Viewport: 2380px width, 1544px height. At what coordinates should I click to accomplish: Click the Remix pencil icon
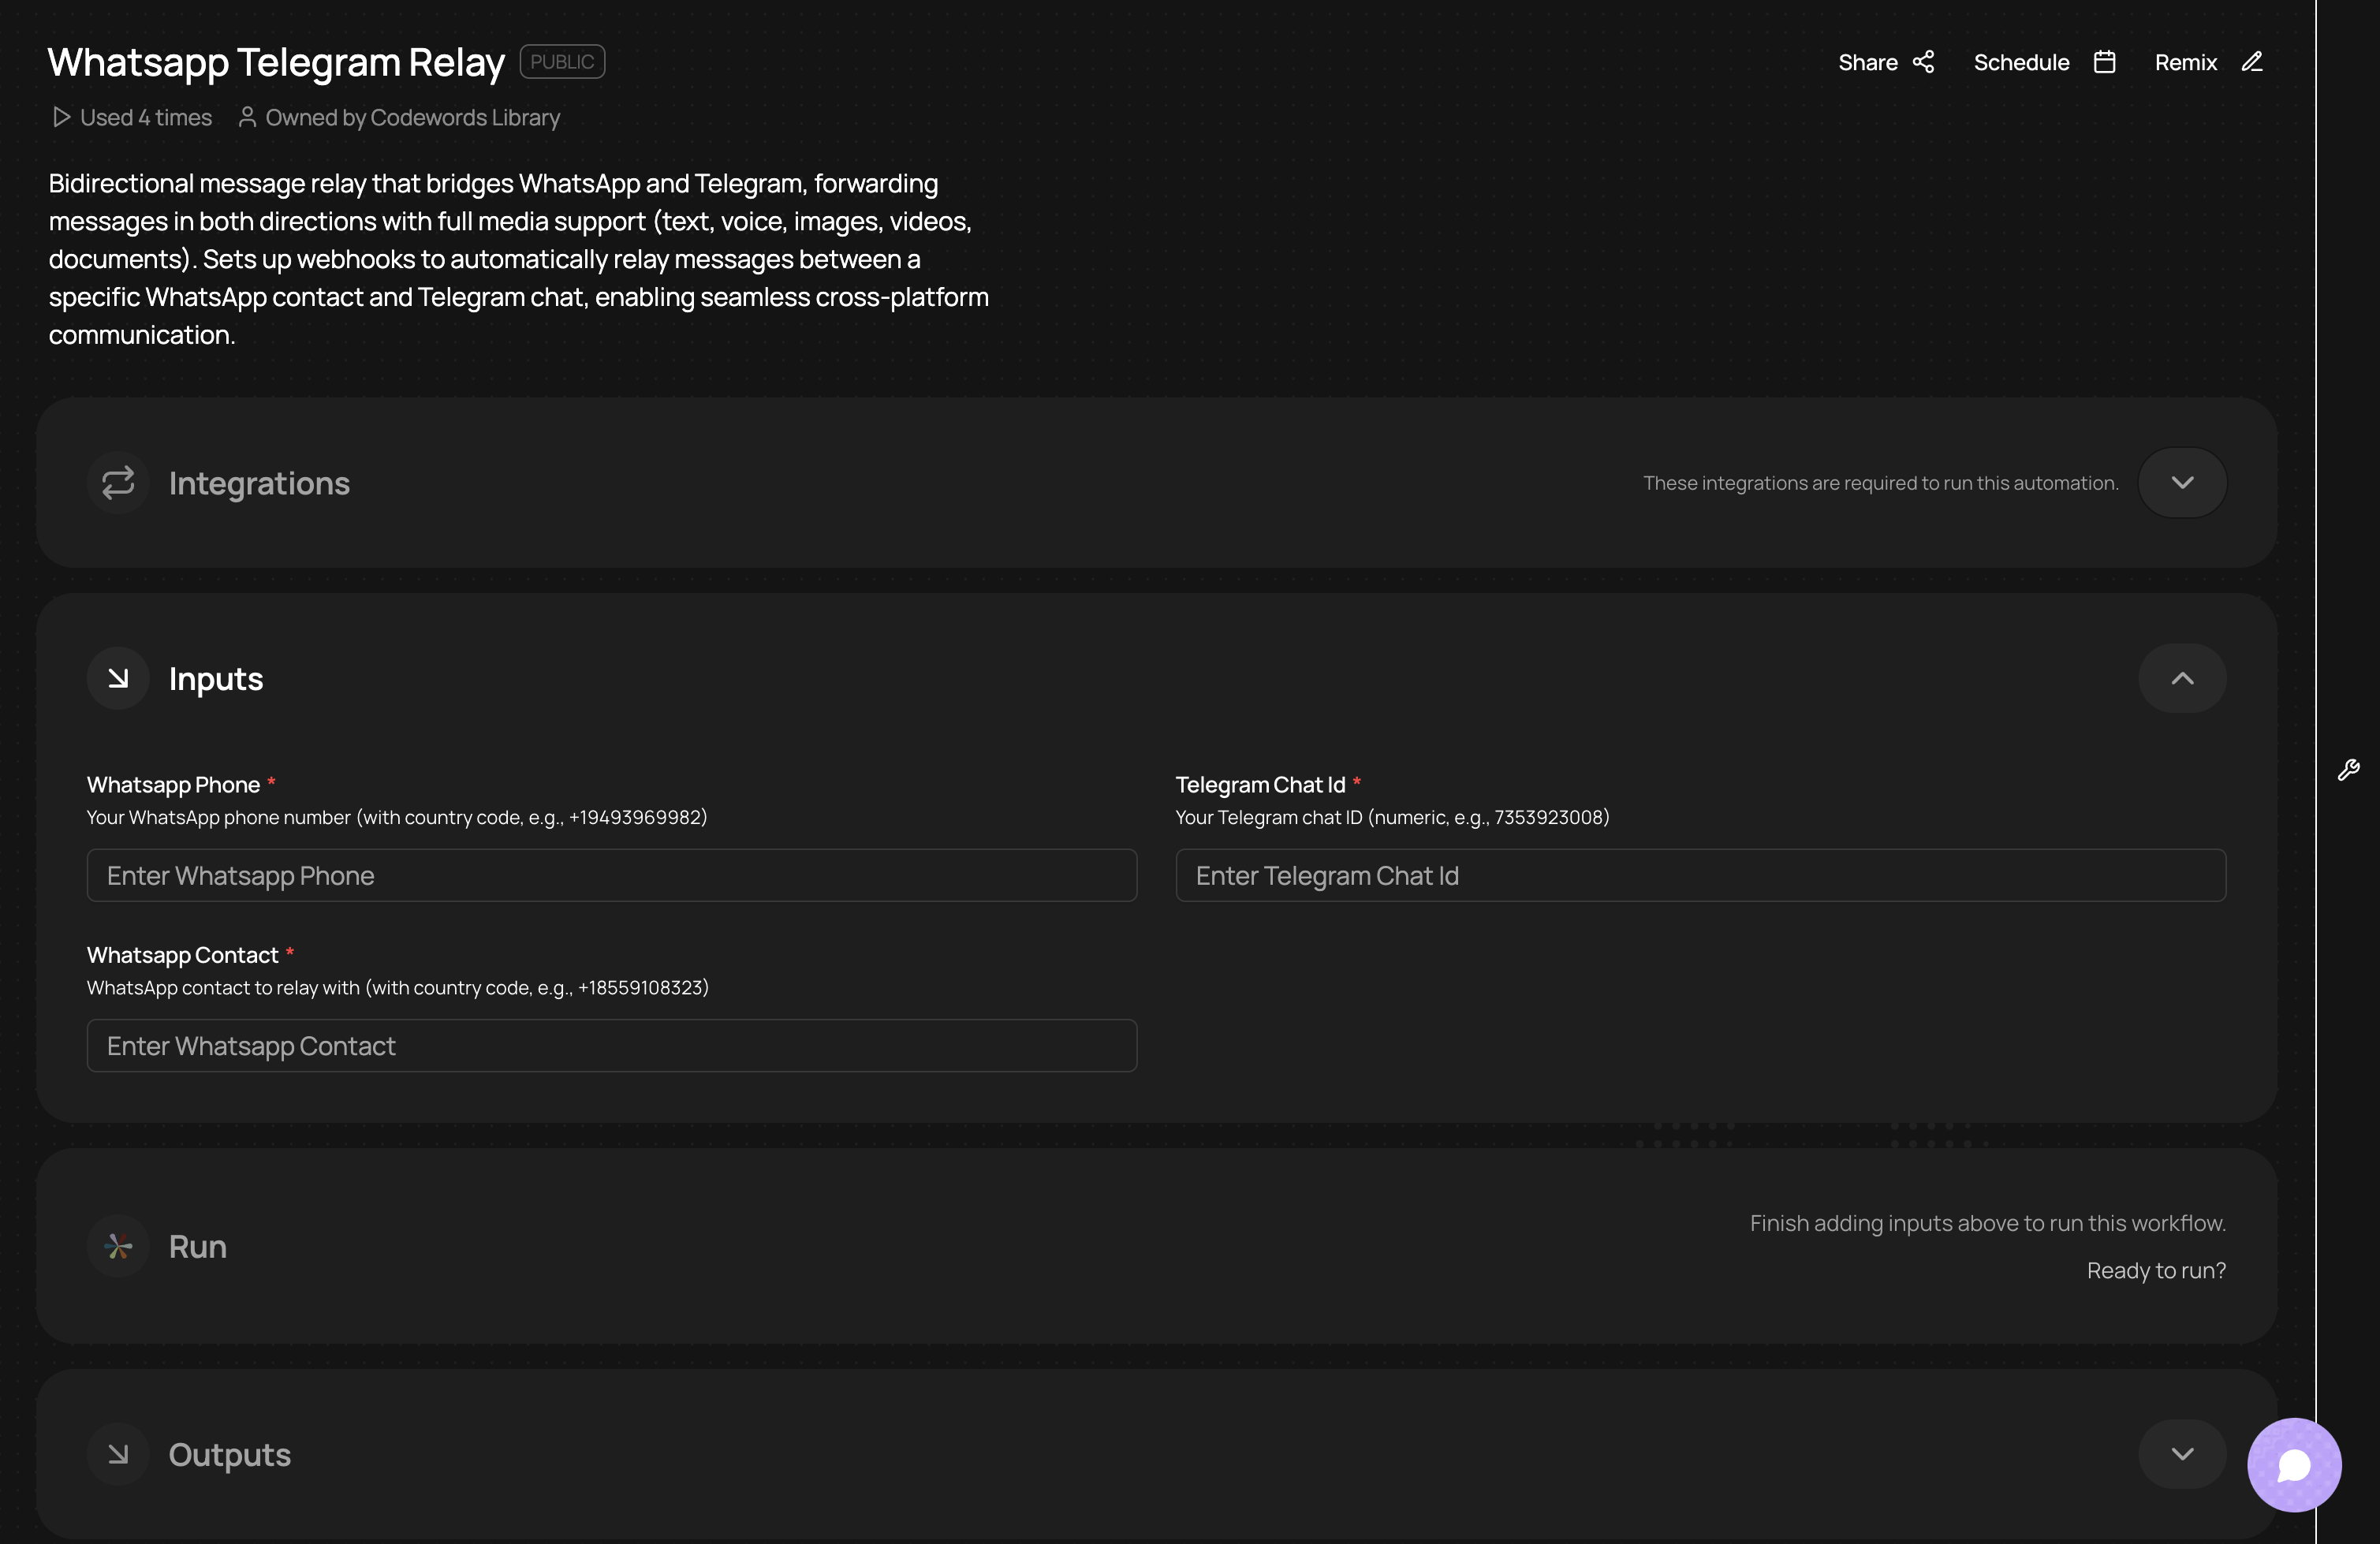[2251, 62]
